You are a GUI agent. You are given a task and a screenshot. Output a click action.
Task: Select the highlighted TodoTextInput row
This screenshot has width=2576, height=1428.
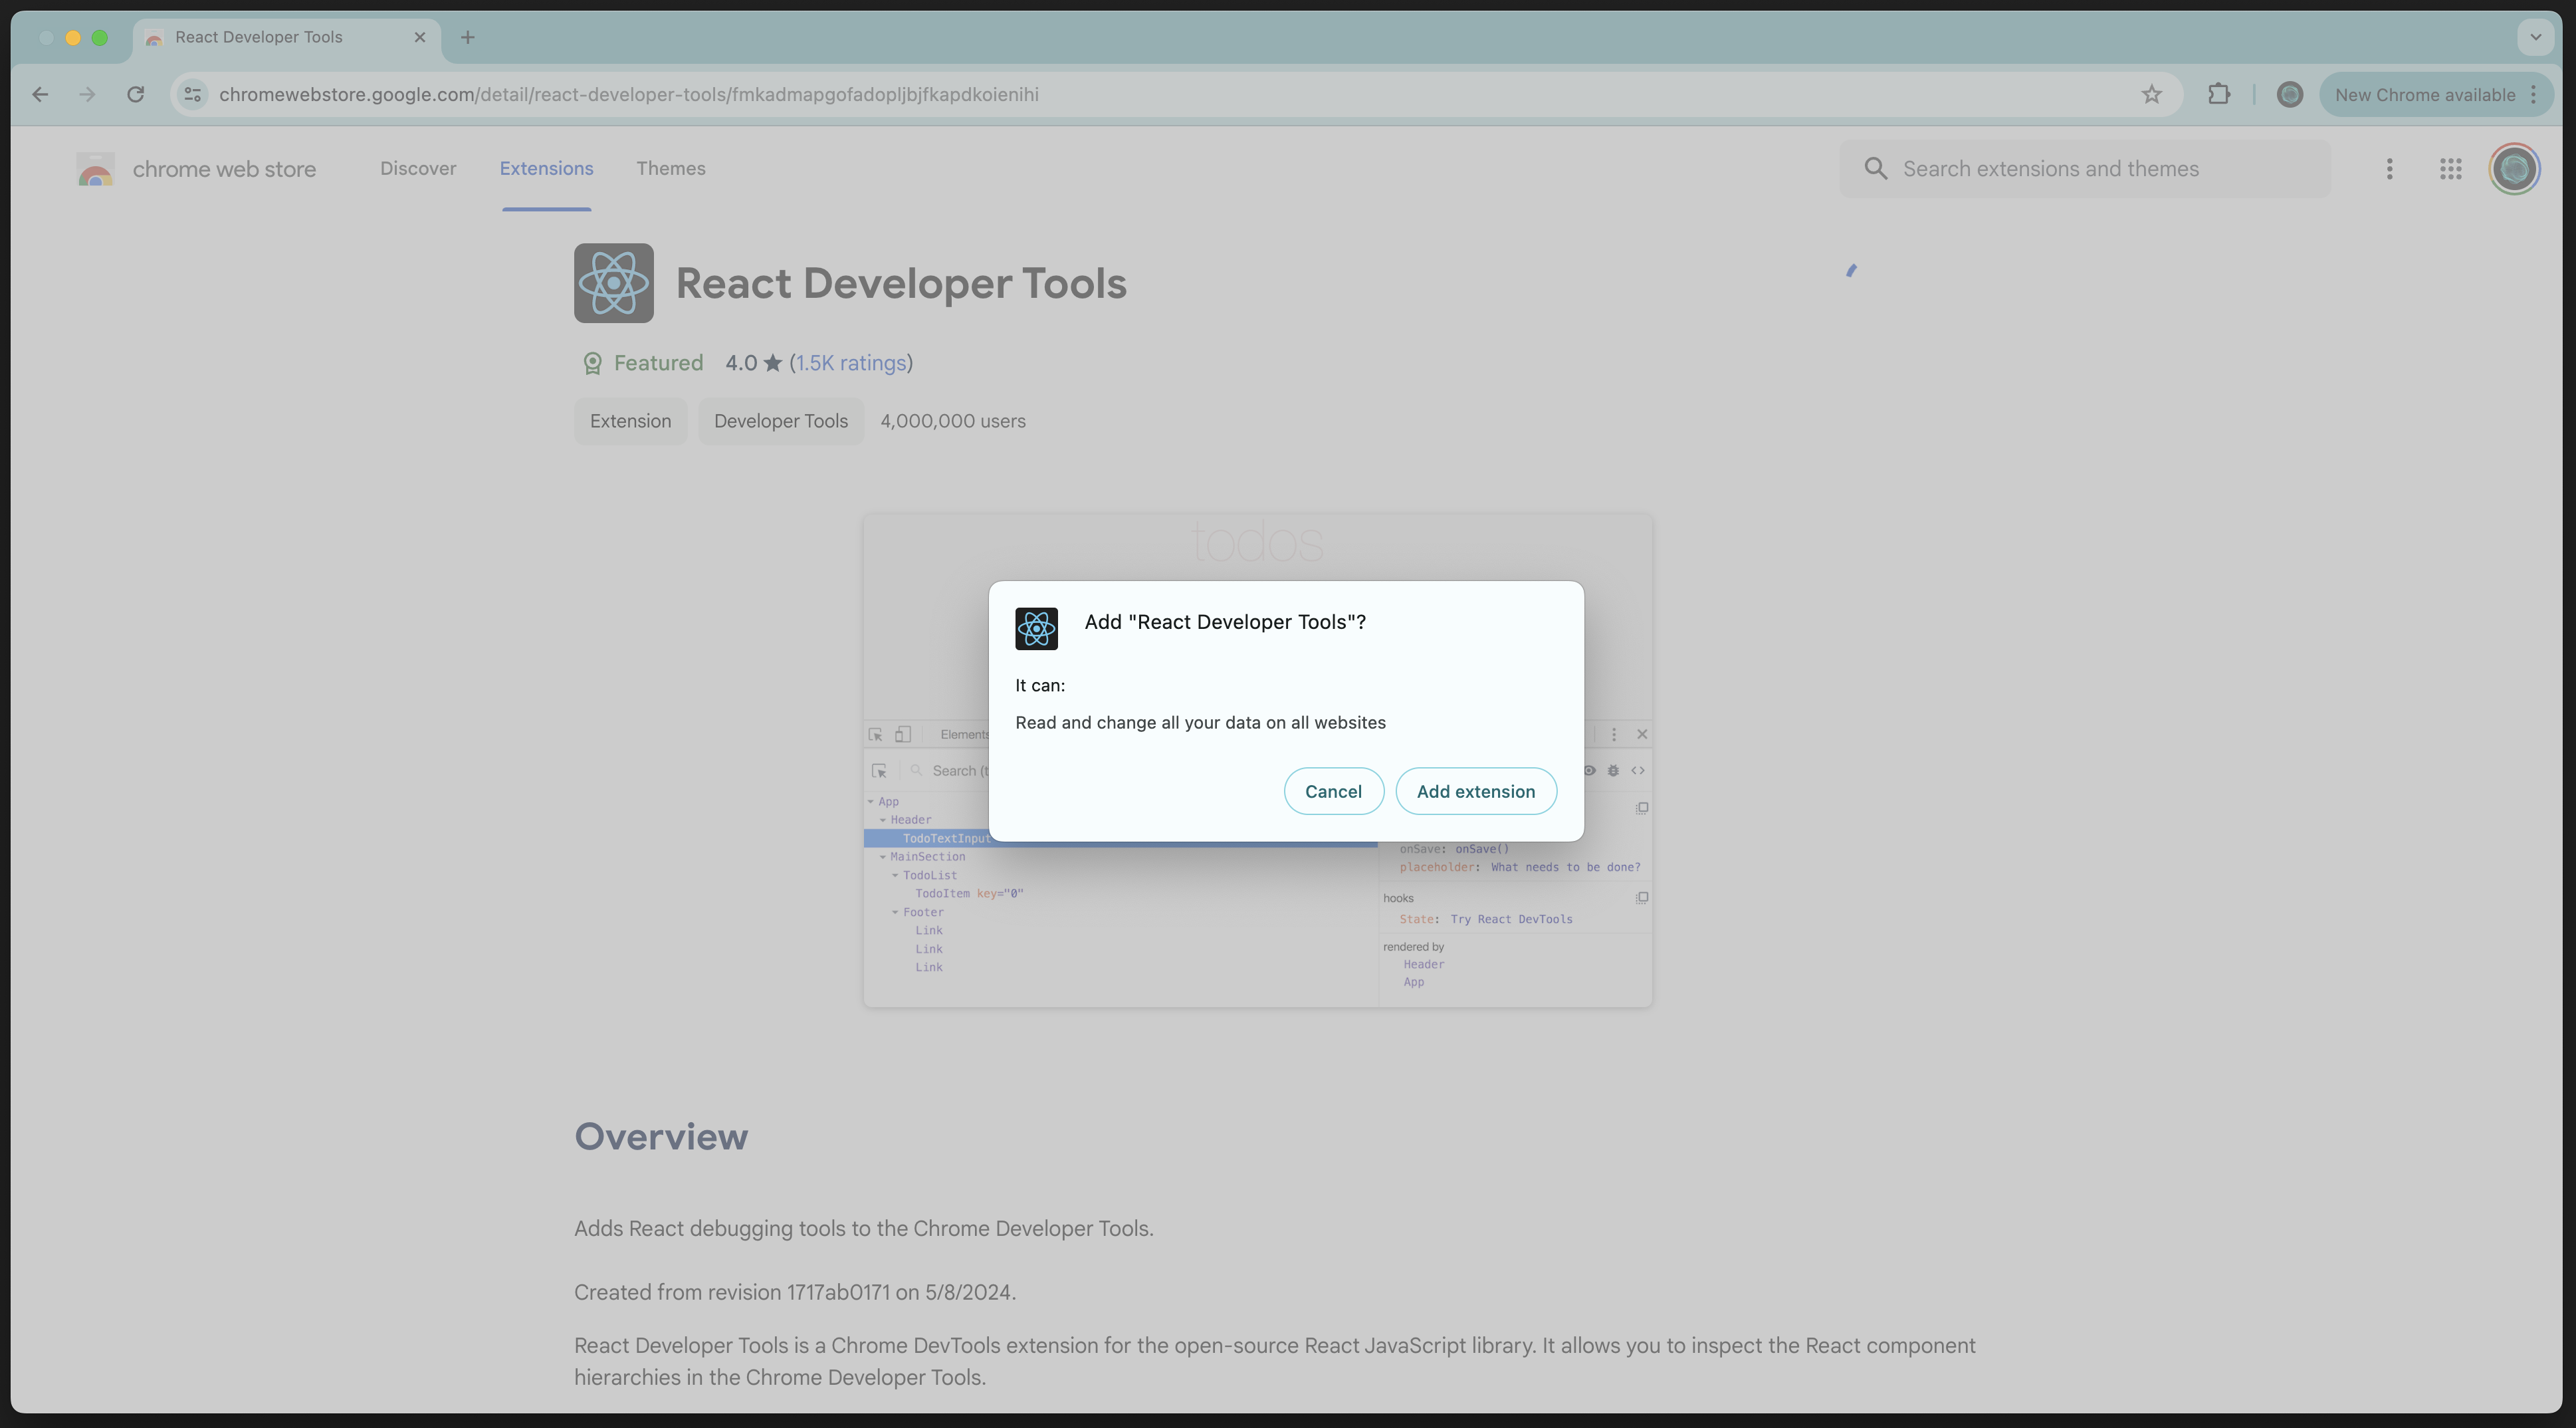click(946, 838)
